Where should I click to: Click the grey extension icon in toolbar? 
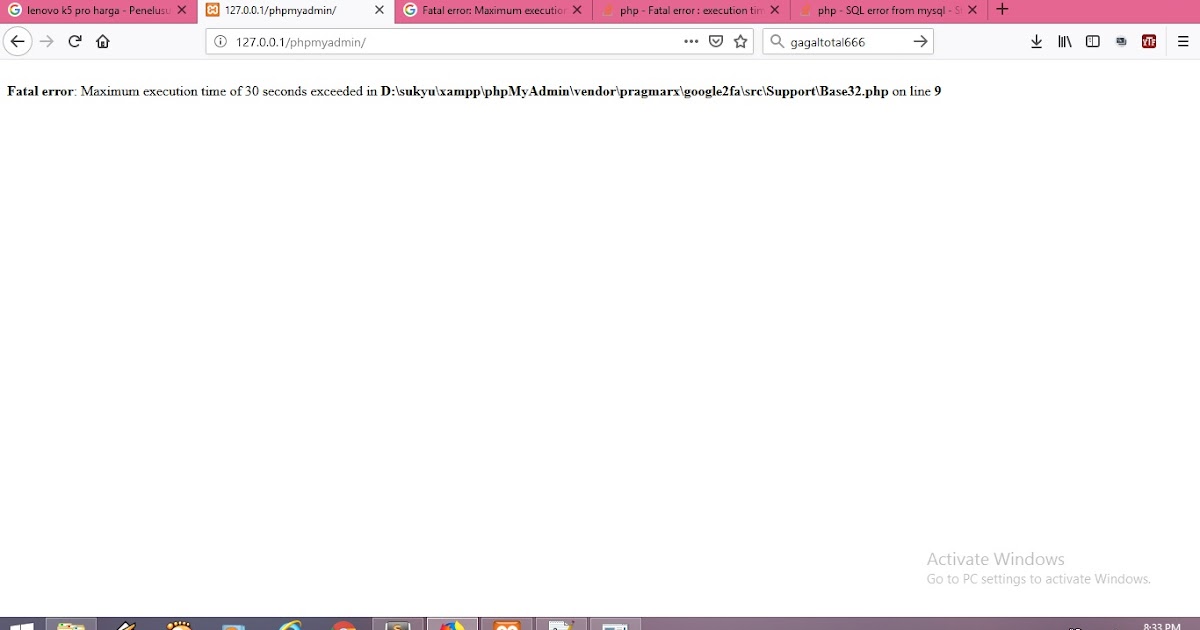pyautogui.click(x=1121, y=42)
